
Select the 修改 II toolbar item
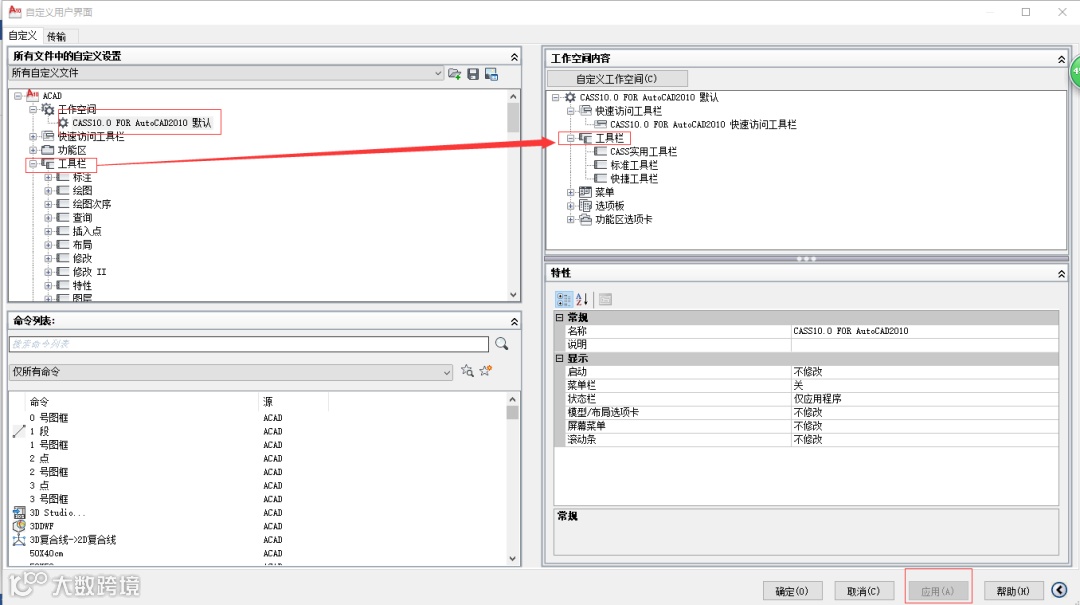(90, 271)
